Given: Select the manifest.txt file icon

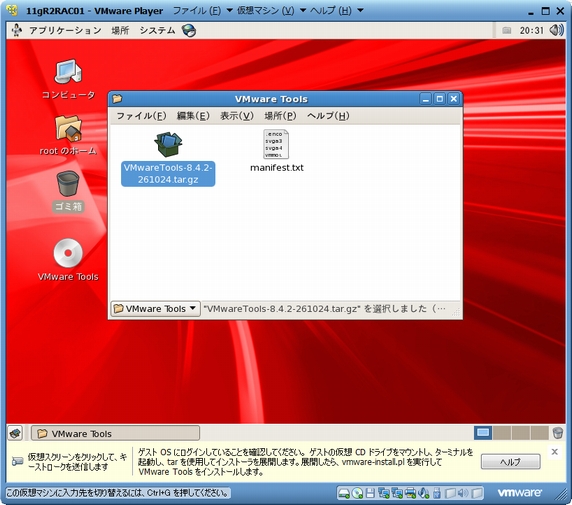Looking at the screenshot, I should pyautogui.click(x=276, y=144).
